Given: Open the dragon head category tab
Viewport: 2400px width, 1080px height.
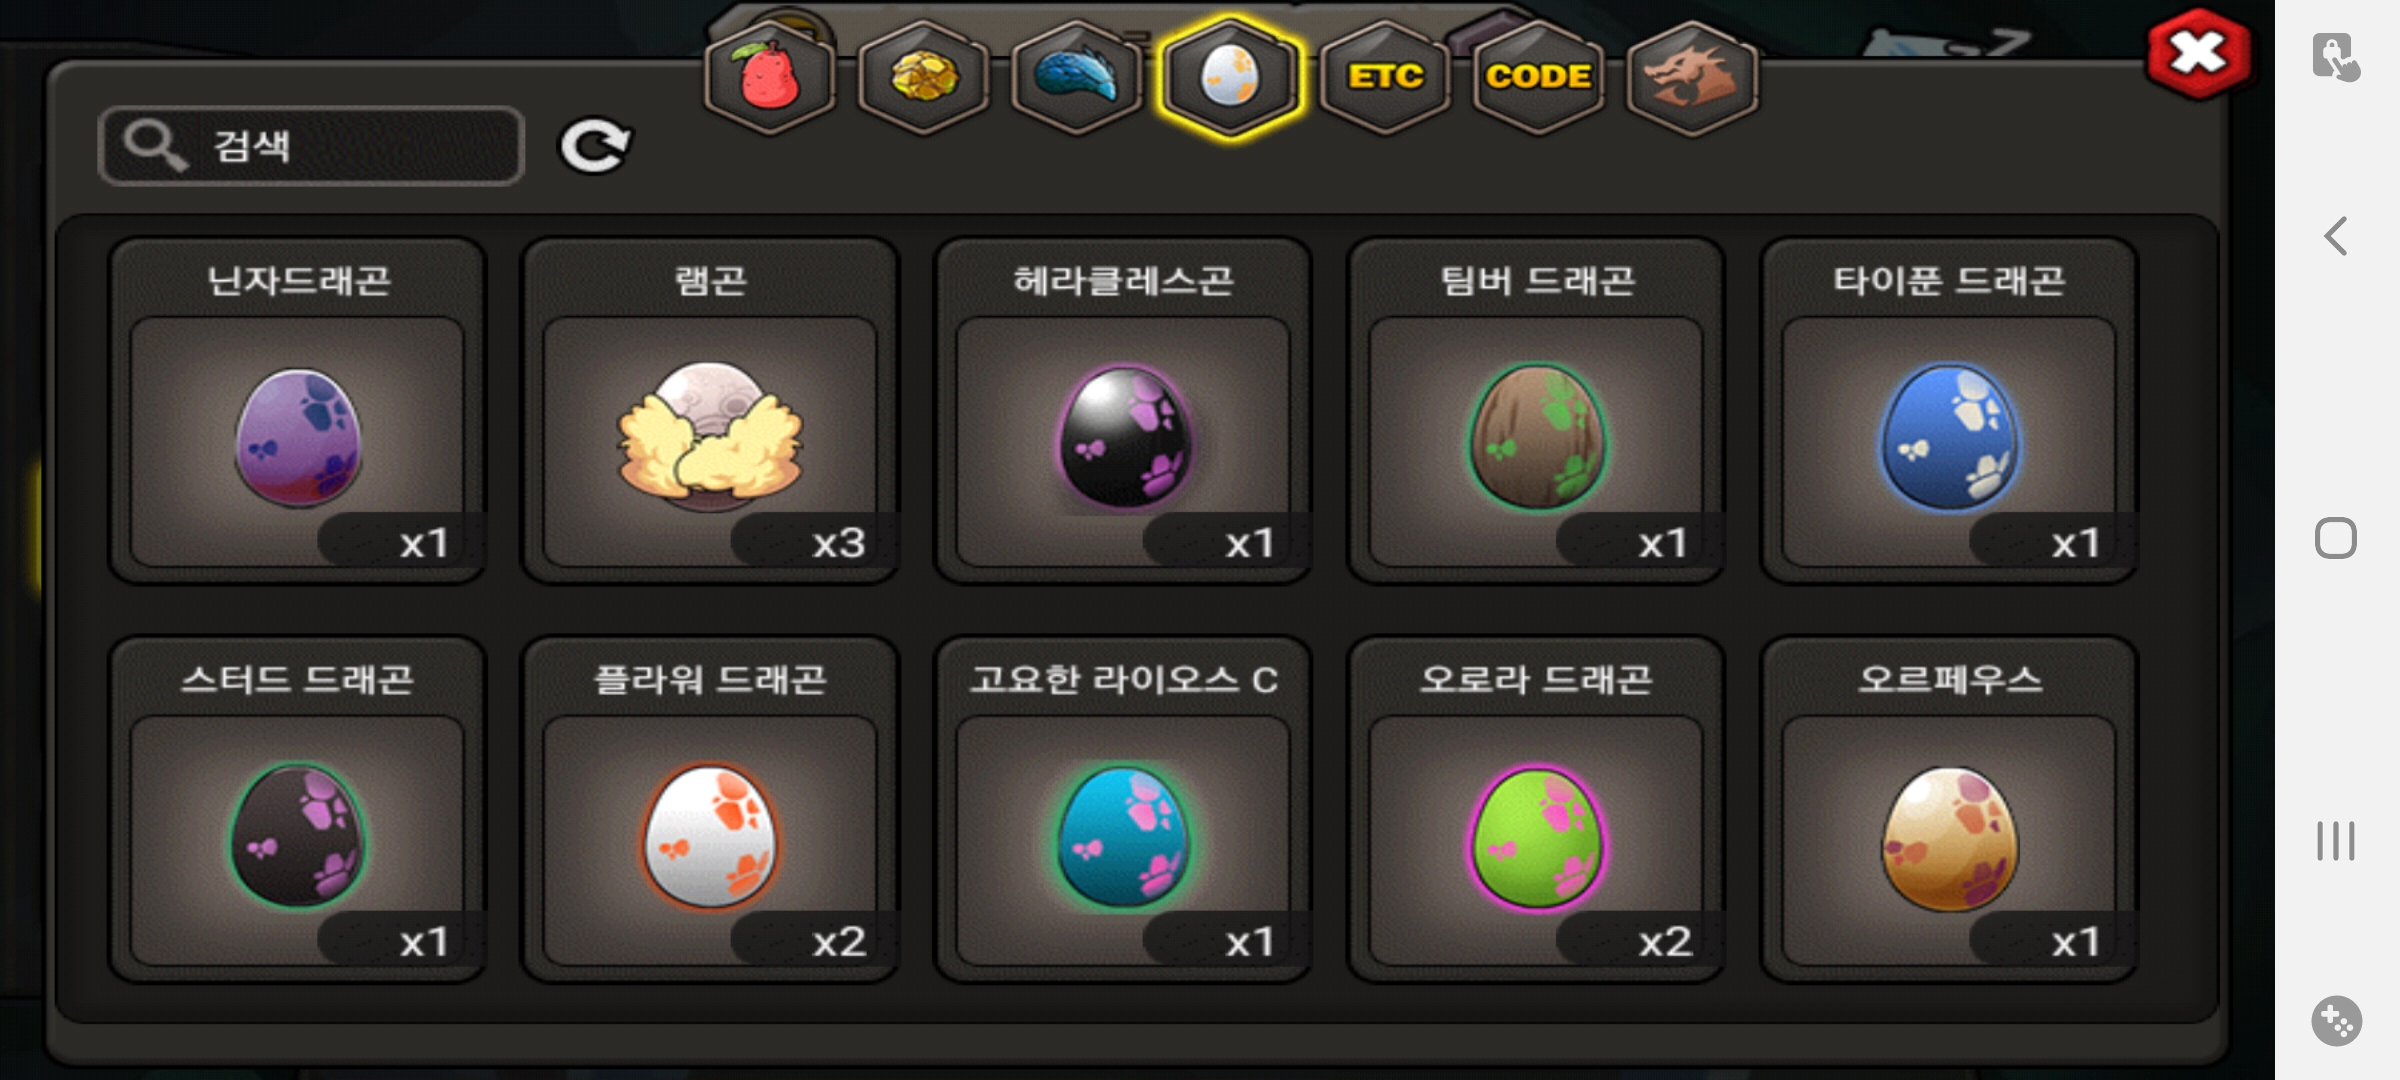Looking at the screenshot, I should click(1693, 78).
